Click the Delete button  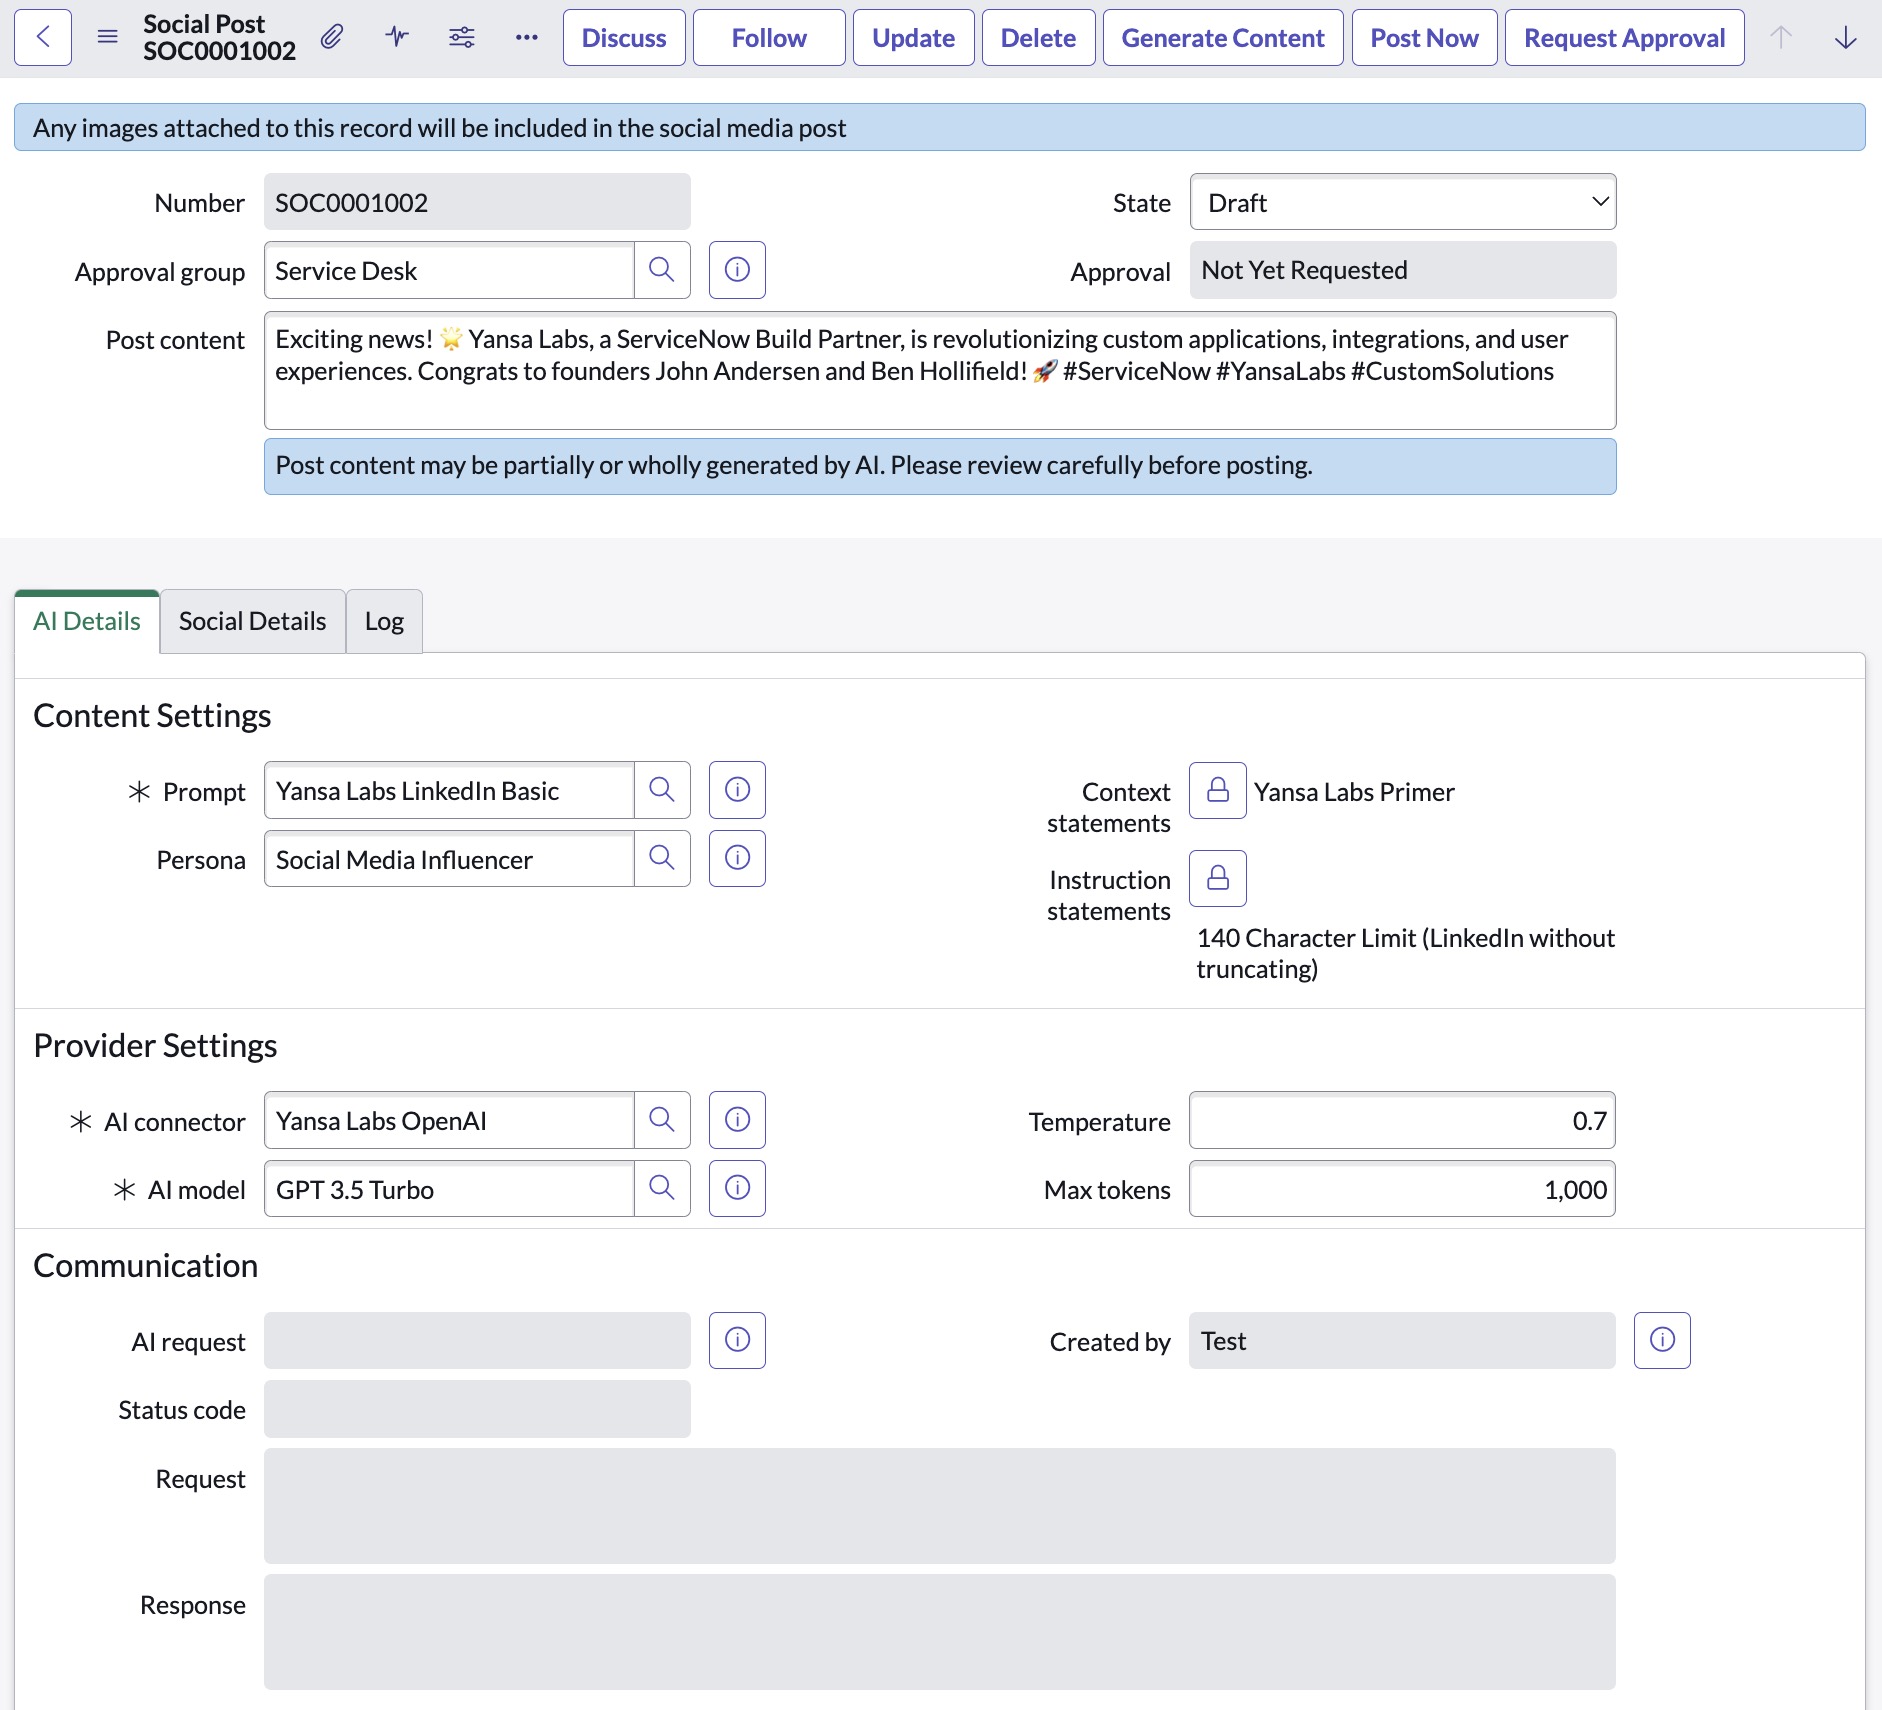[1039, 38]
